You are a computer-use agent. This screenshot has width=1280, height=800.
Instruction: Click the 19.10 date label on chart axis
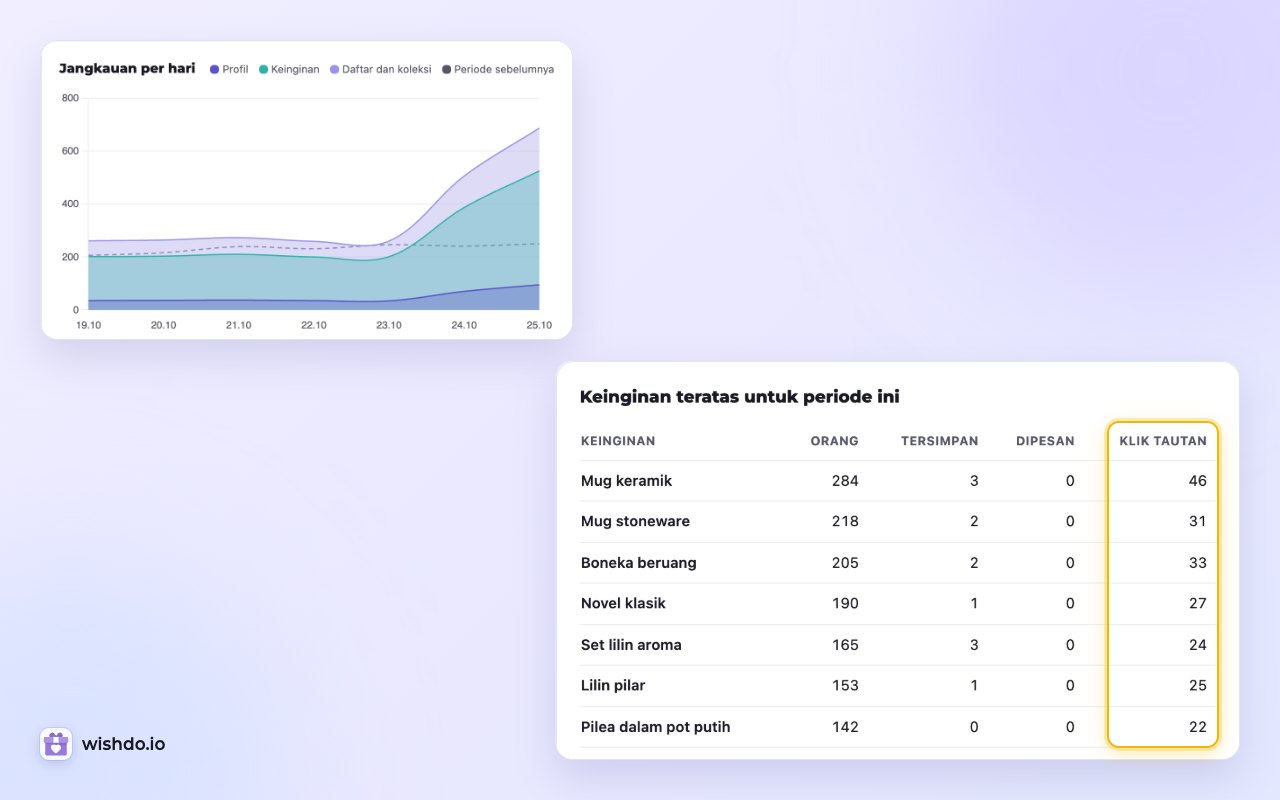89,325
